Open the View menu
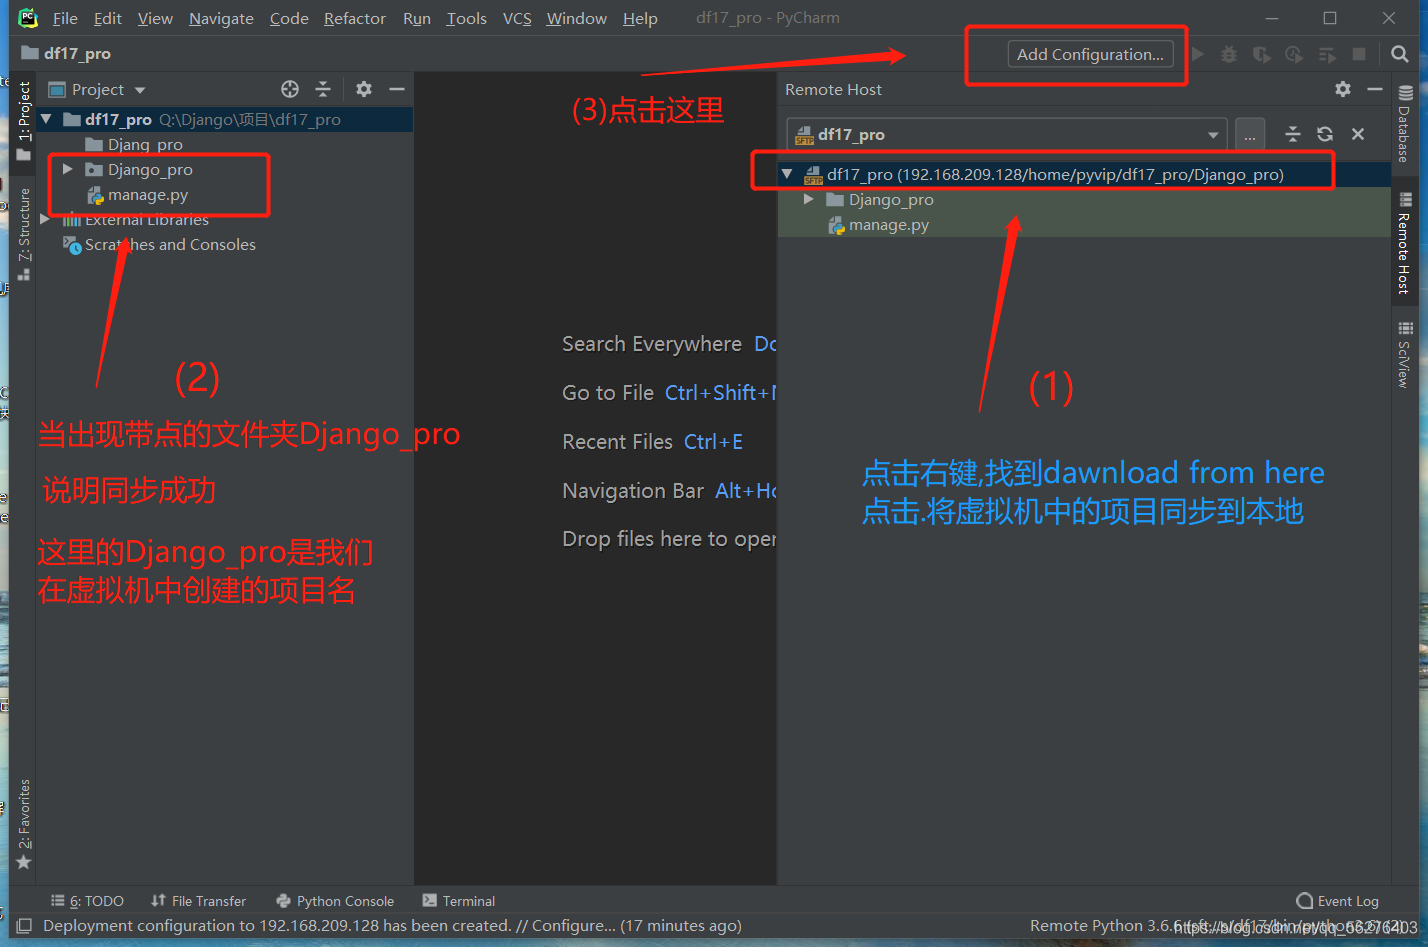 click(155, 18)
